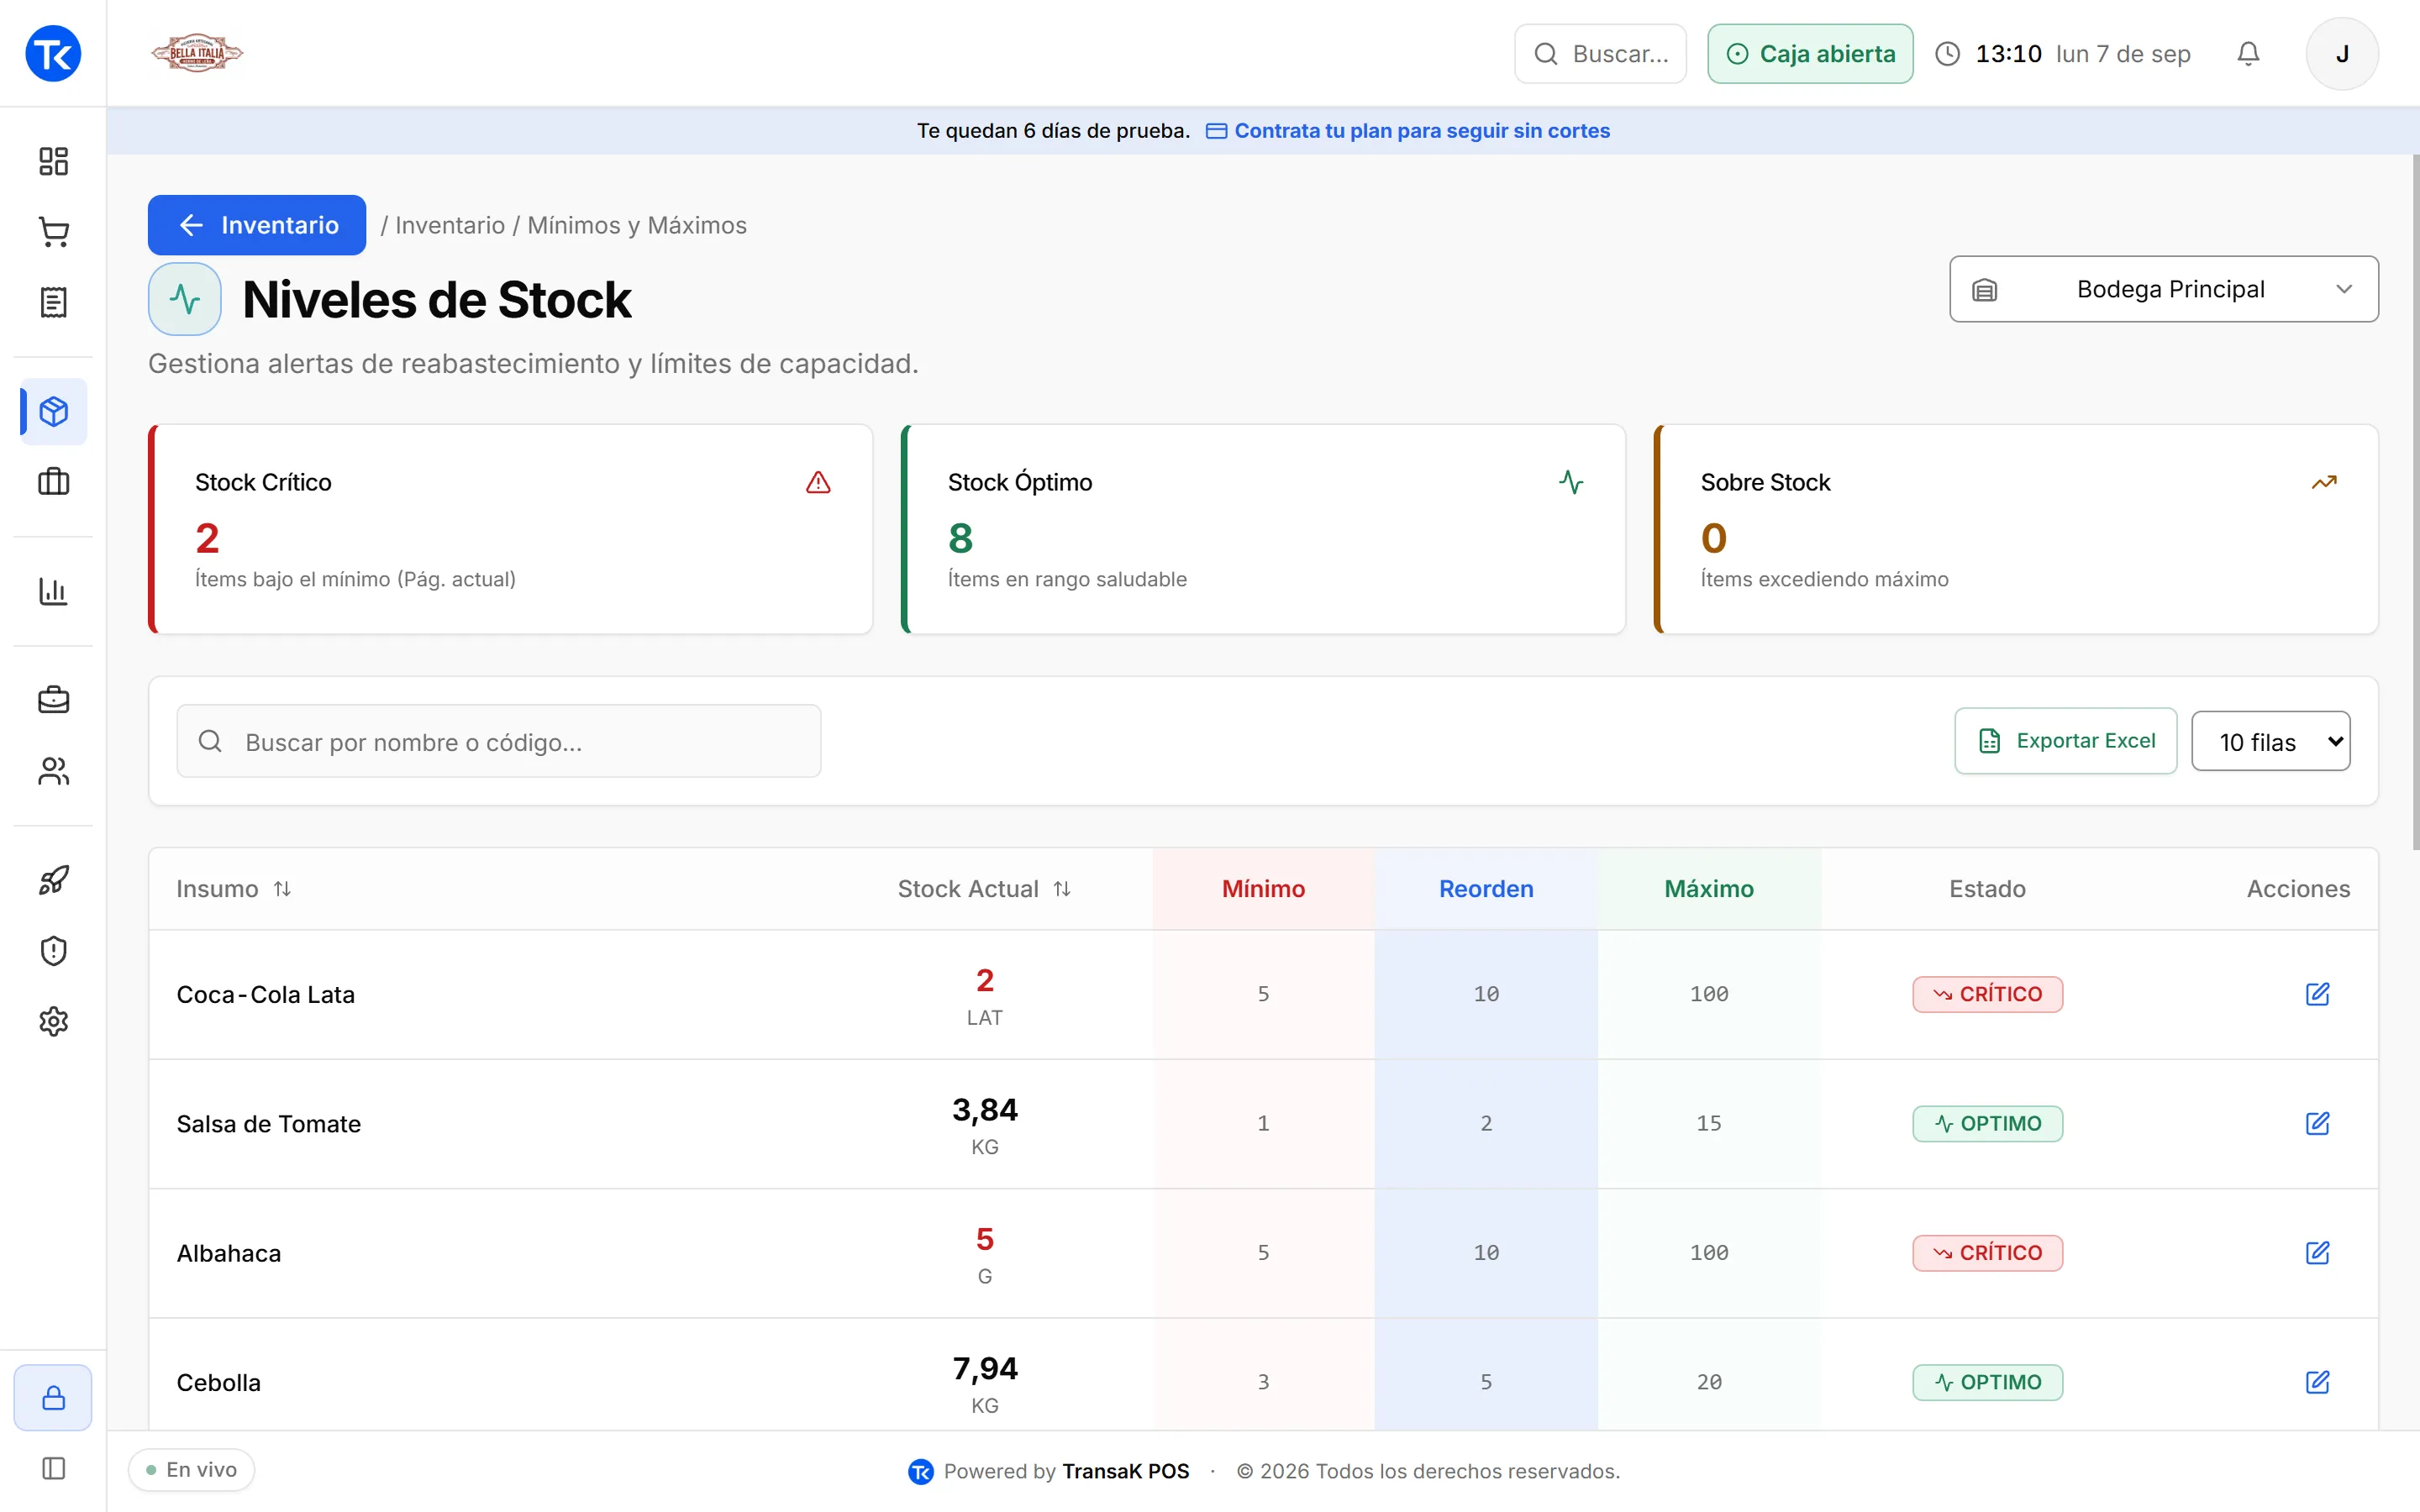Open the bar chart reports icon
This screenshot has width=2420, height=1512.
click(53, 591)
